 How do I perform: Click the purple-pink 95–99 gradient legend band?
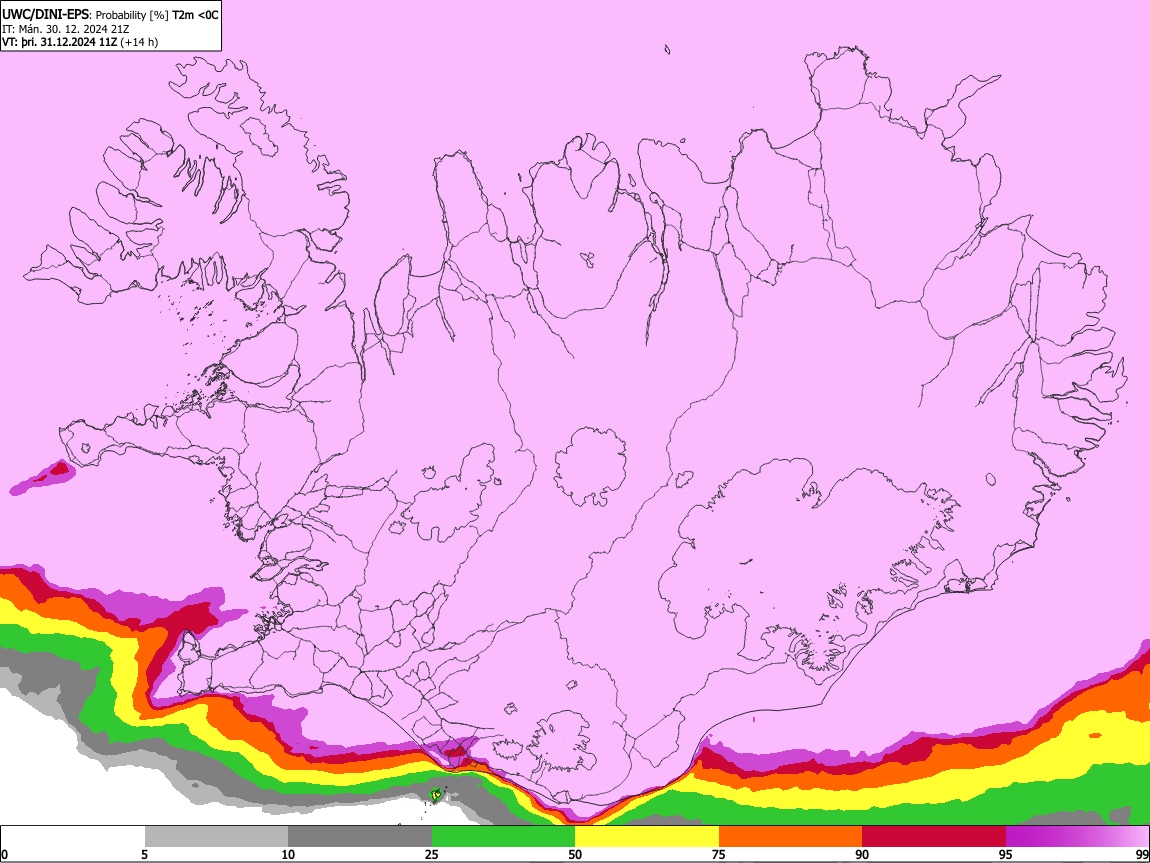tap(1077, 837)
